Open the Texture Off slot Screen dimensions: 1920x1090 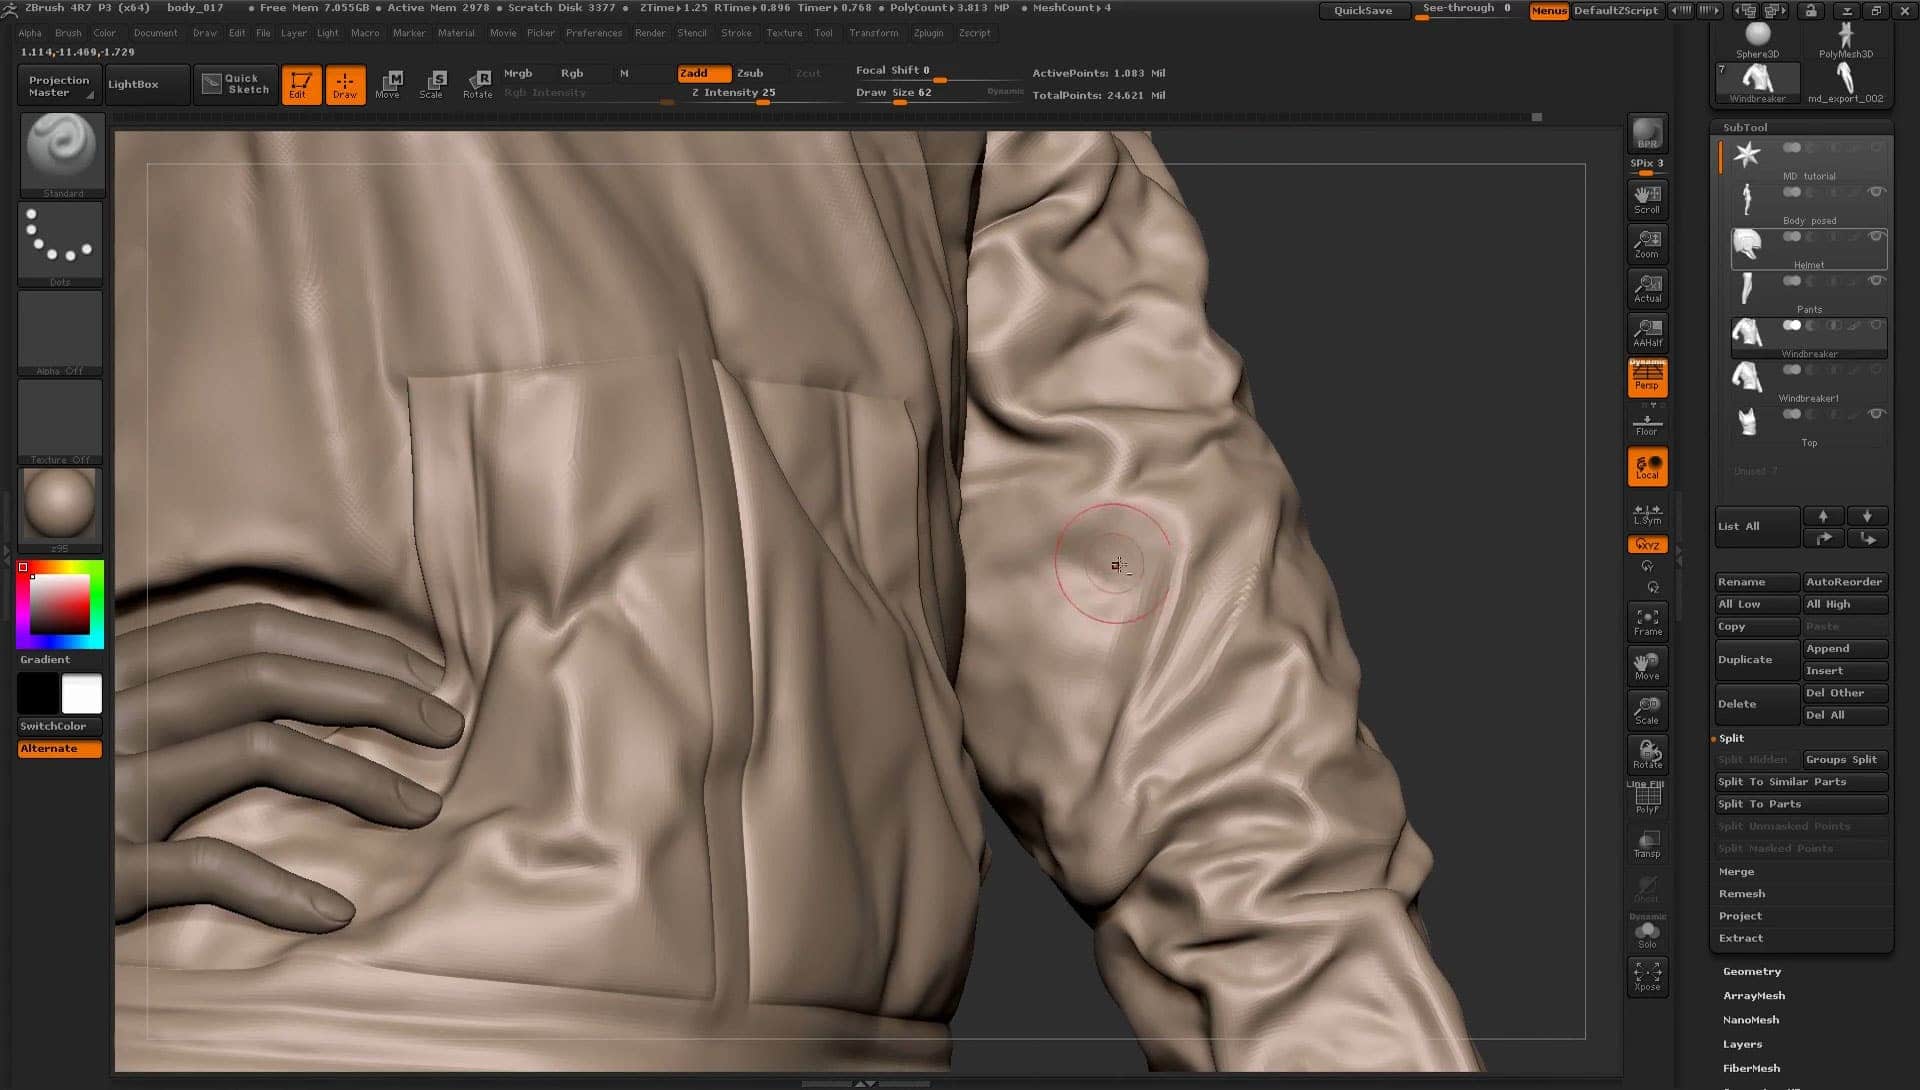[x=61, y=421]
